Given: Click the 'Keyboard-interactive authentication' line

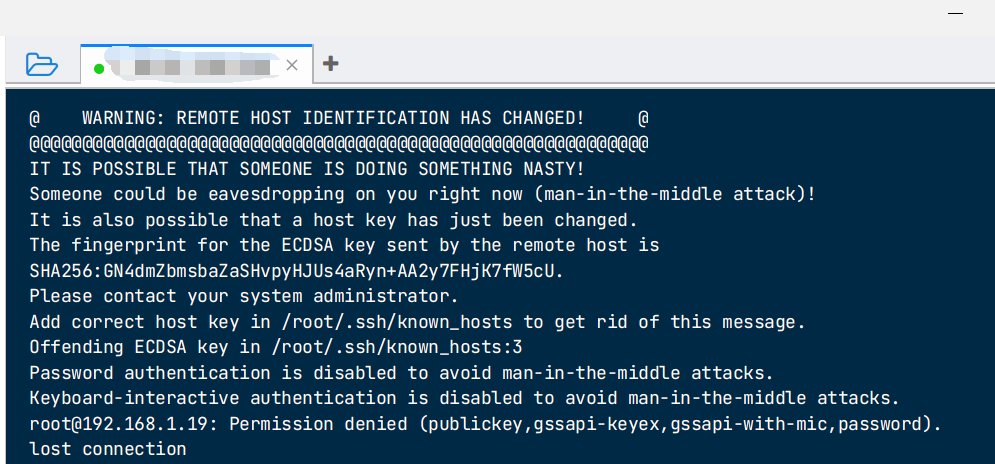Looking at the screenshot, I should click(465, 398).
